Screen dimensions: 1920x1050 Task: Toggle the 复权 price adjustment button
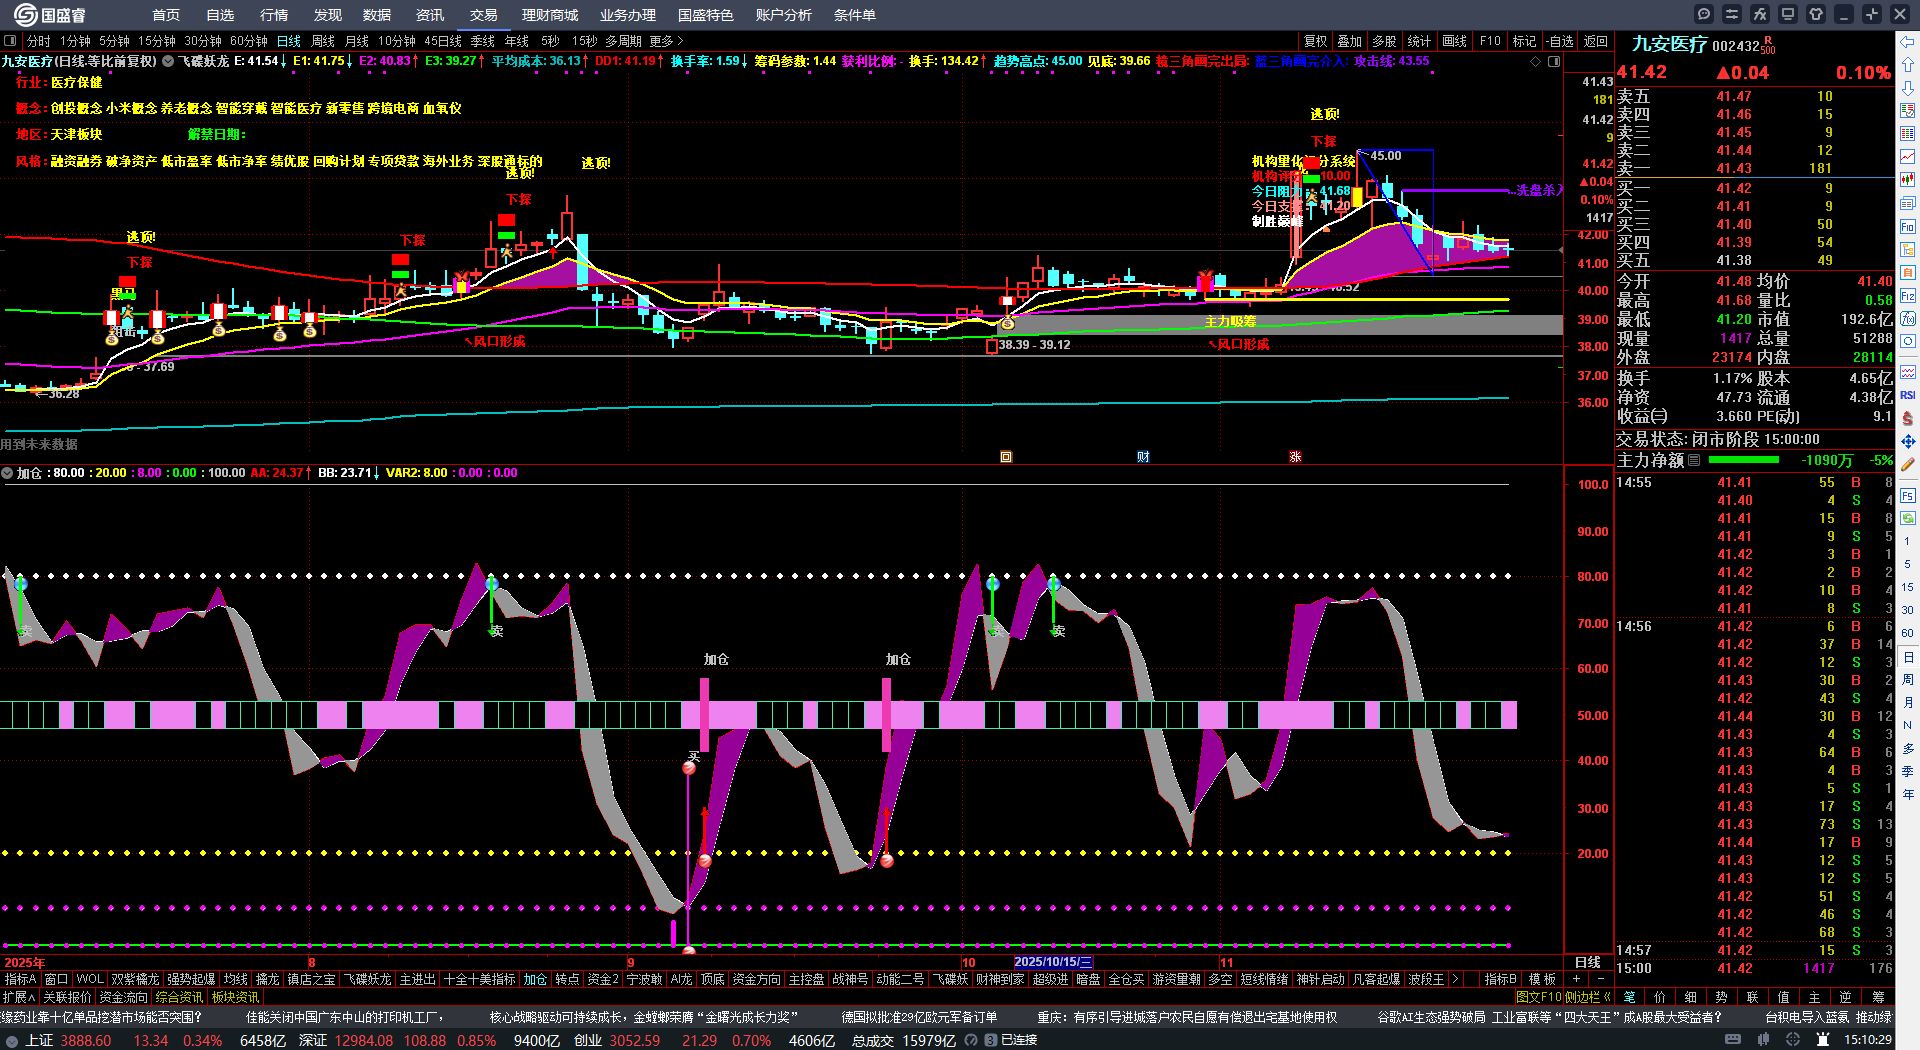(1316, 41)
